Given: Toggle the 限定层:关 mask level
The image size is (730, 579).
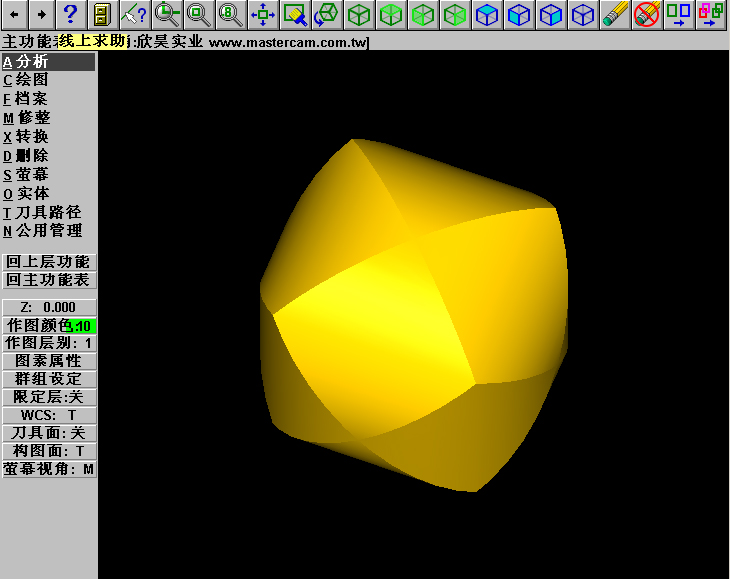Looking at the screenshot, I should pyautogui.click(x=49, y=397).
